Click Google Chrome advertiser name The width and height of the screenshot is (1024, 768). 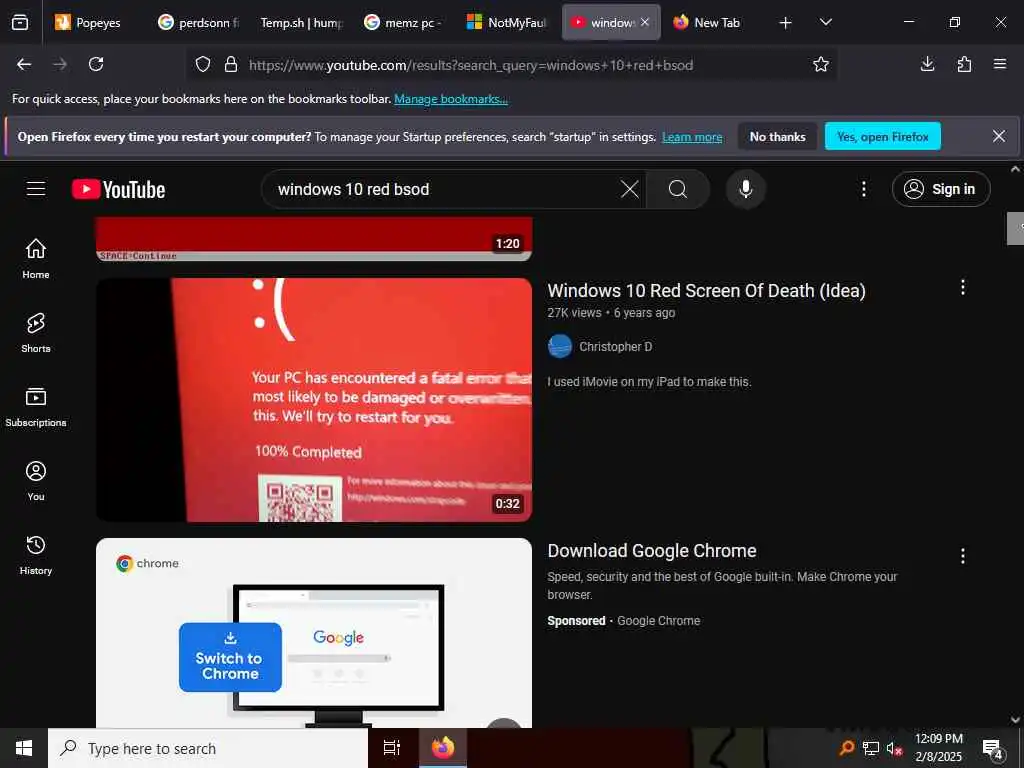[x=658, y=620]
